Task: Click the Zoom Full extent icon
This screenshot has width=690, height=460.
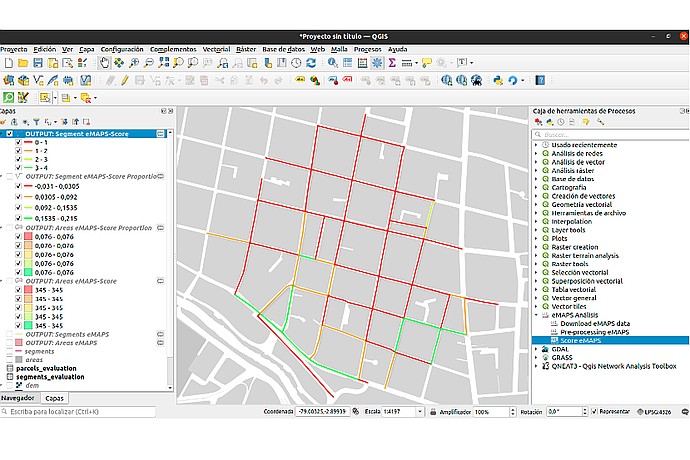Action: click(x=163, y=63)
